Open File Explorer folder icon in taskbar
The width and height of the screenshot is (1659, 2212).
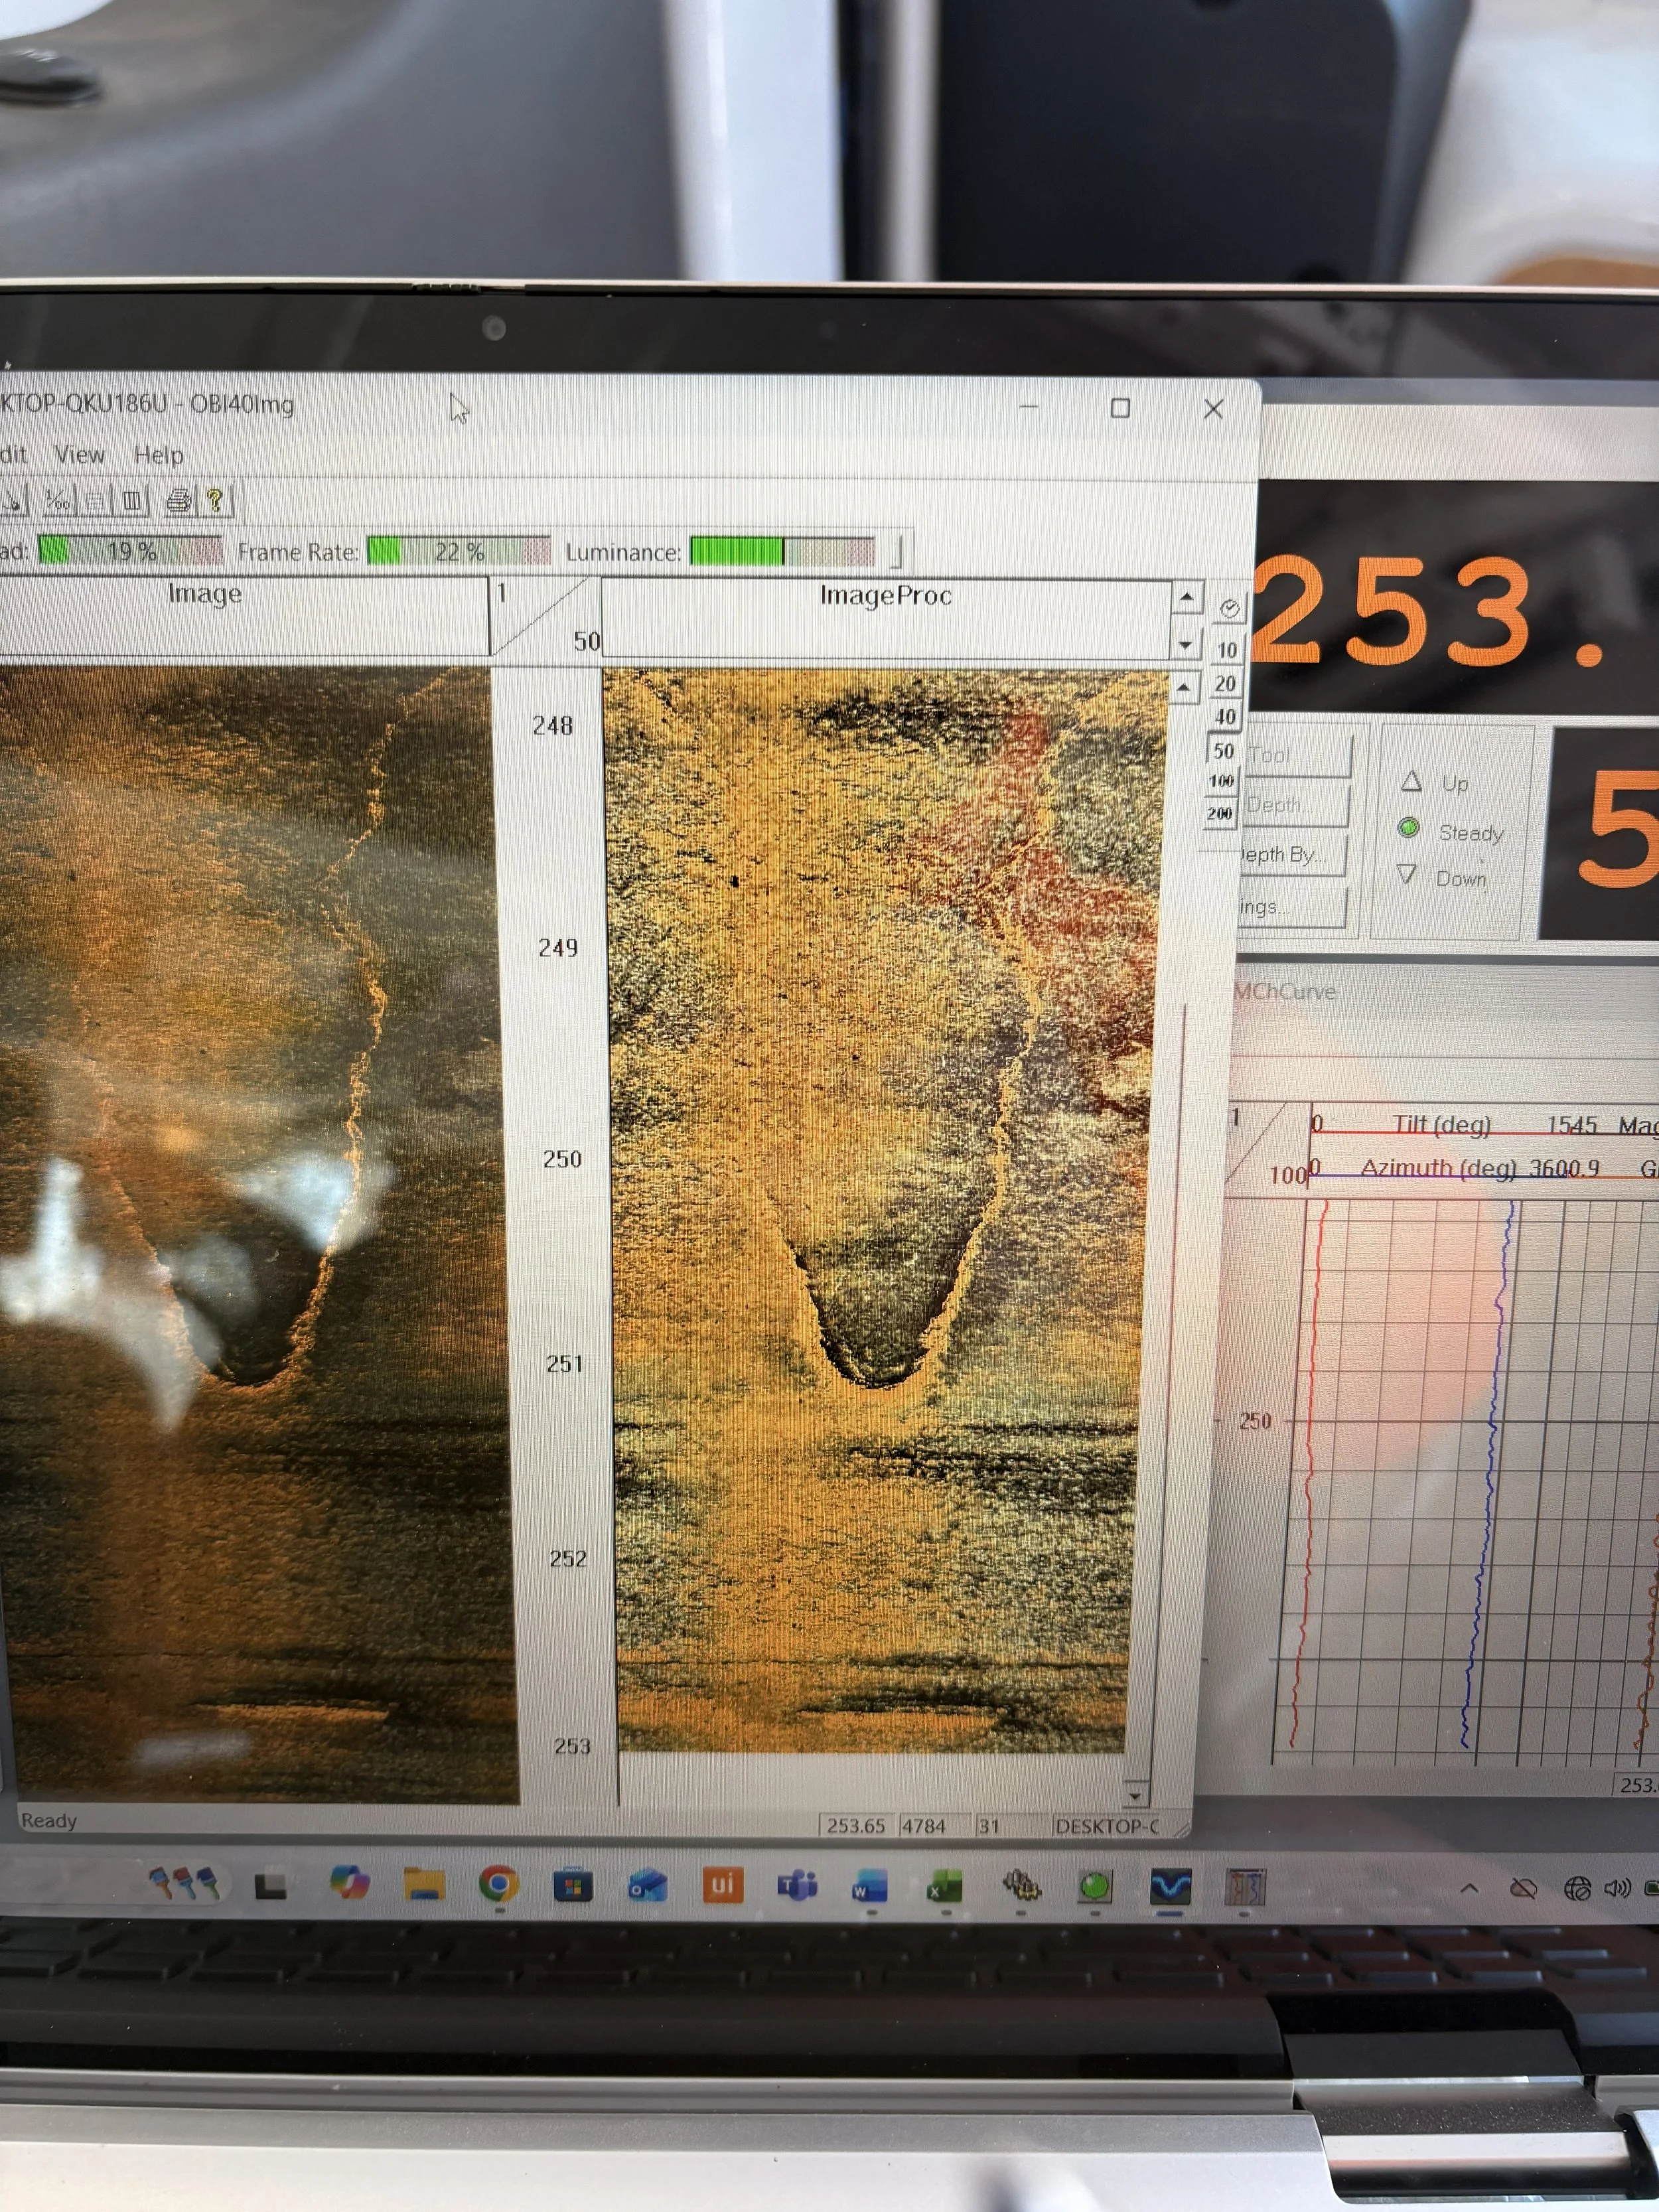(x=424, y=1884)
